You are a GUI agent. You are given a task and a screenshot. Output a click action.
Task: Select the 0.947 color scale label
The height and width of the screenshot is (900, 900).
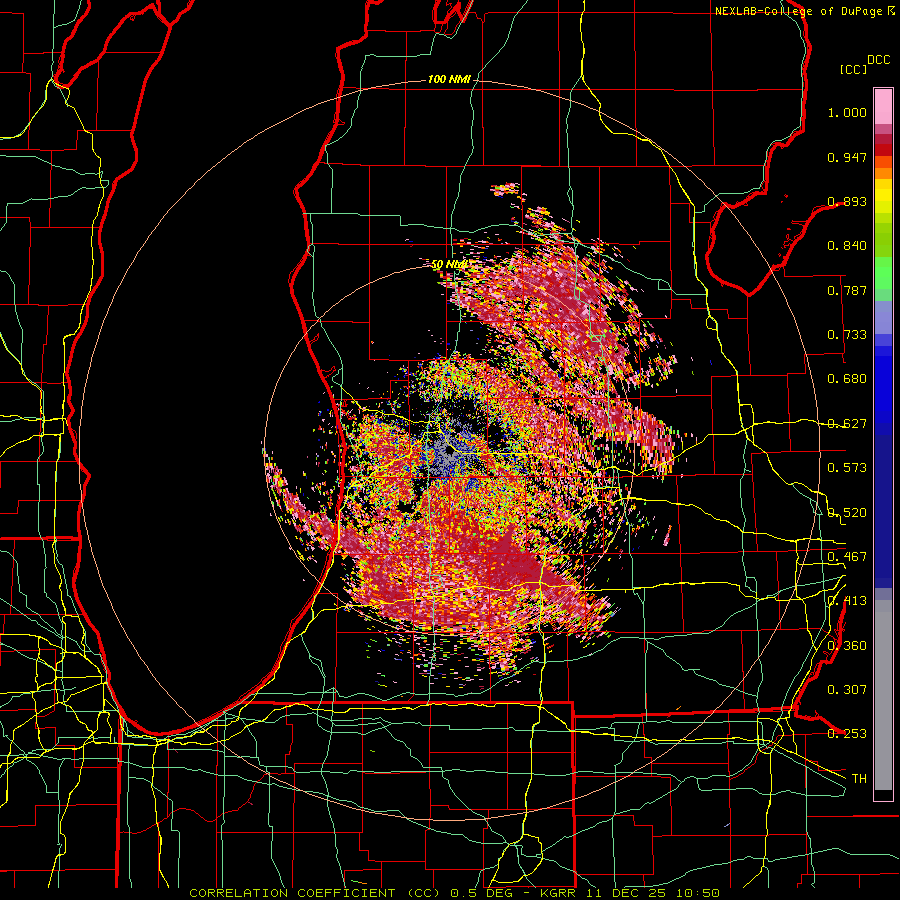tap(847, 157)
